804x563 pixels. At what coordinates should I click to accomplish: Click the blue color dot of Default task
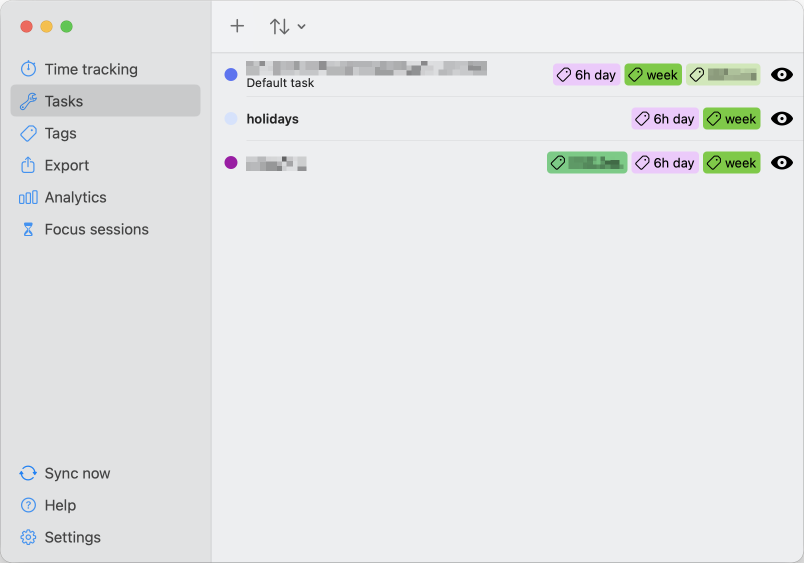click(231, 75)
